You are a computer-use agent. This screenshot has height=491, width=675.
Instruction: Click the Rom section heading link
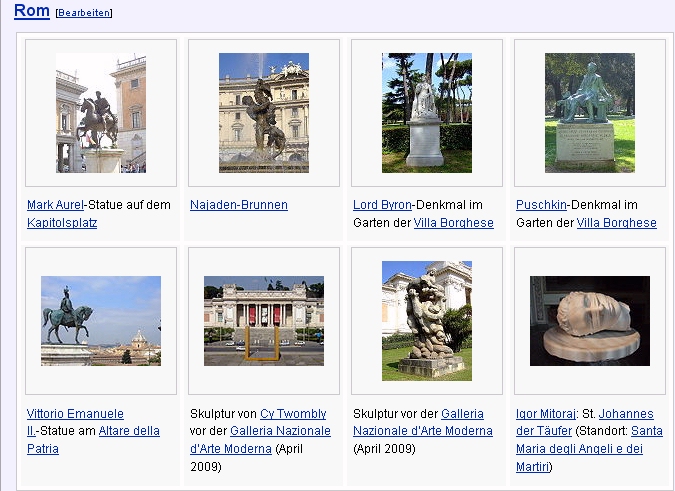tap(32, 10)
